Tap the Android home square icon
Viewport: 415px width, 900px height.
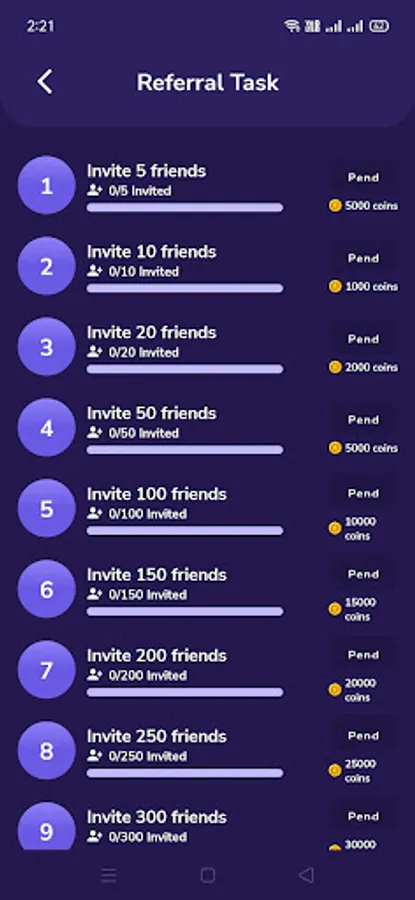pyautogui.click(x=208, y=875)
